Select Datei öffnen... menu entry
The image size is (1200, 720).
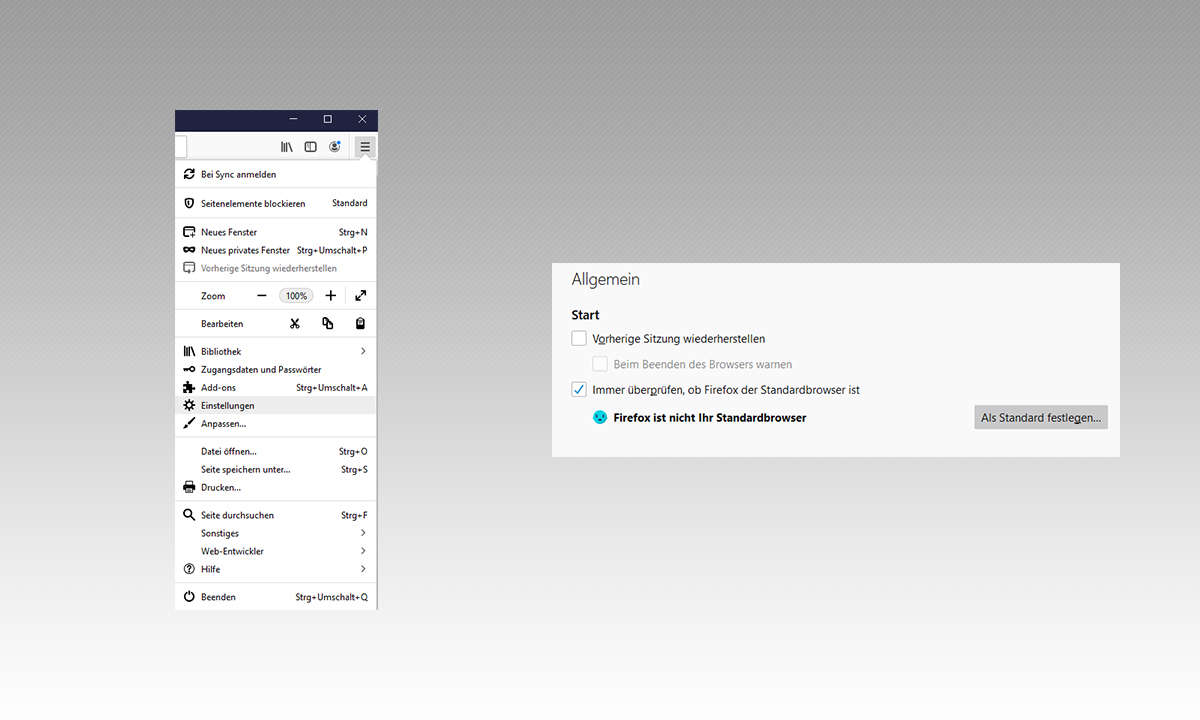pyautogui.click(x=276, y=451)
